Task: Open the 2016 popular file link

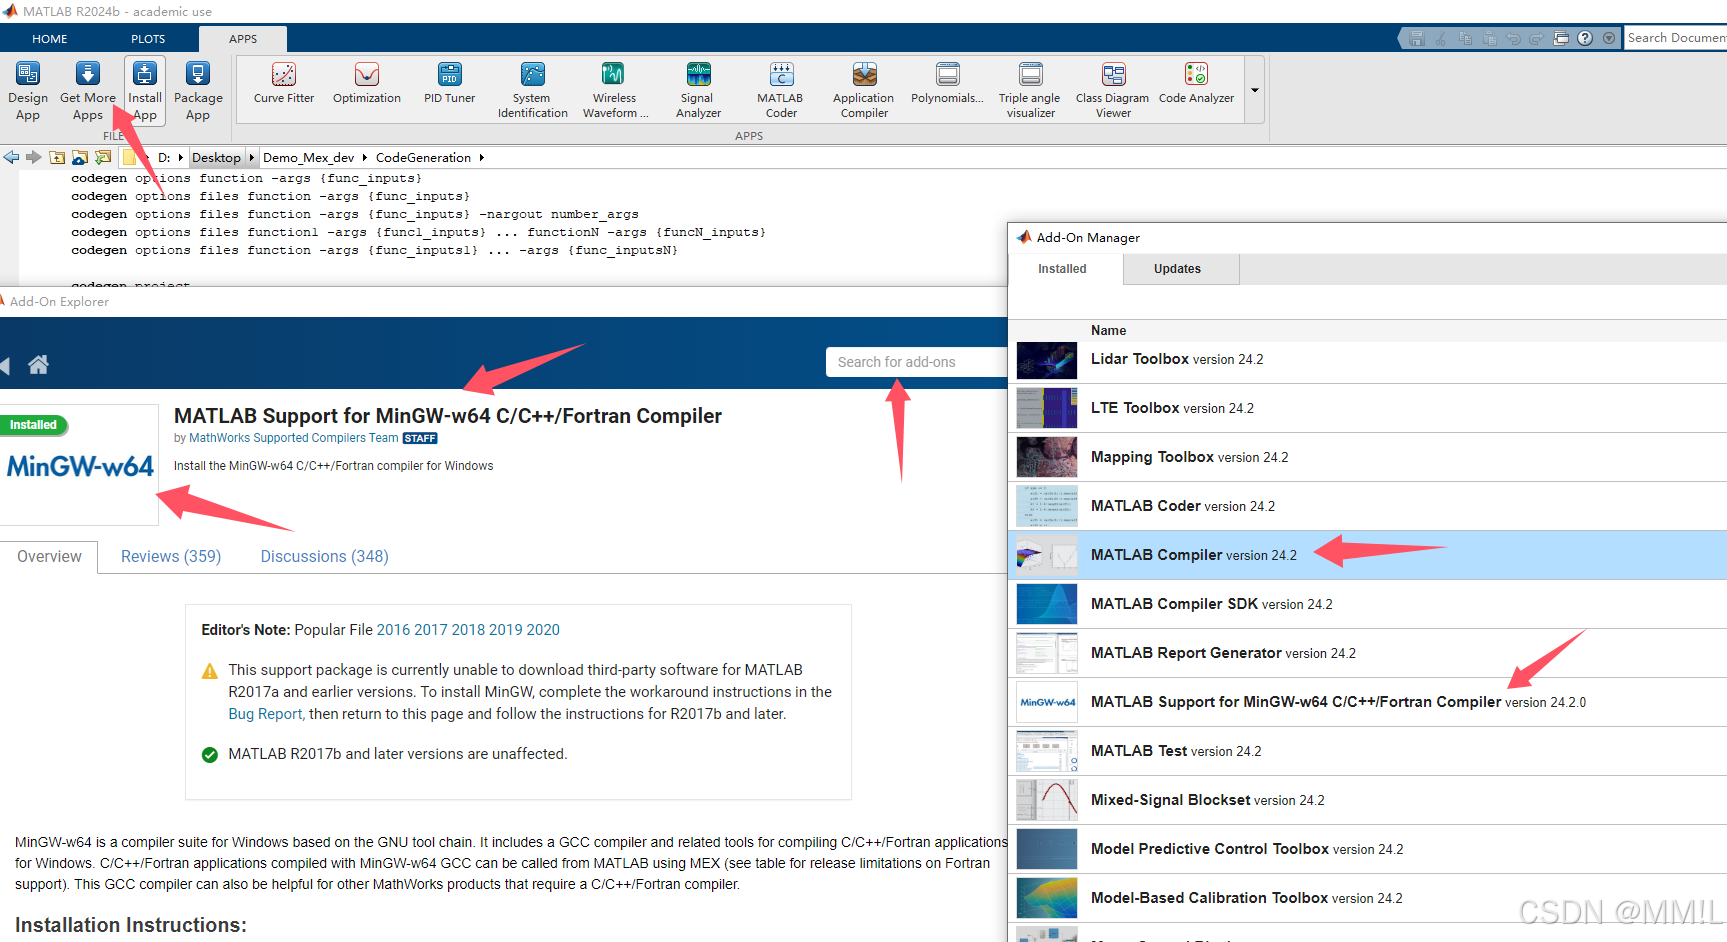Action: (393, 630)
